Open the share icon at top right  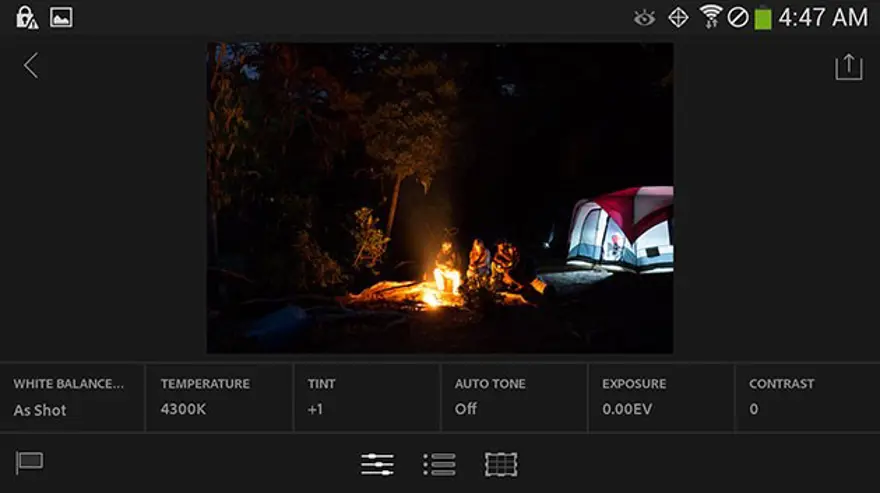click(x=848, y=67)
